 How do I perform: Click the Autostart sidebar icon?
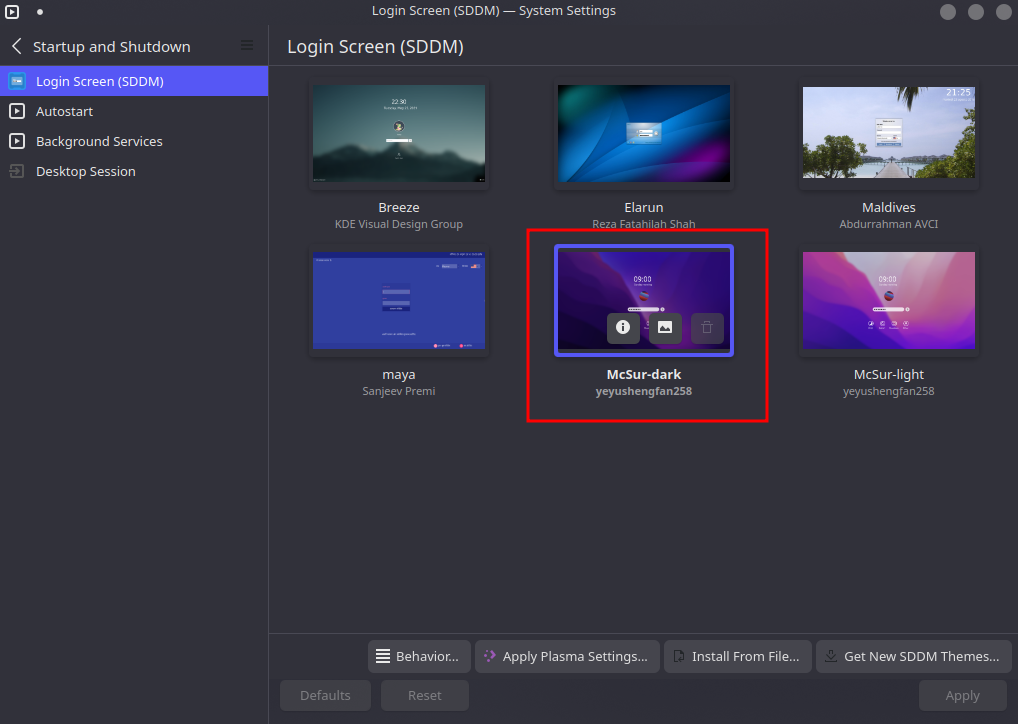pos(17,111)
